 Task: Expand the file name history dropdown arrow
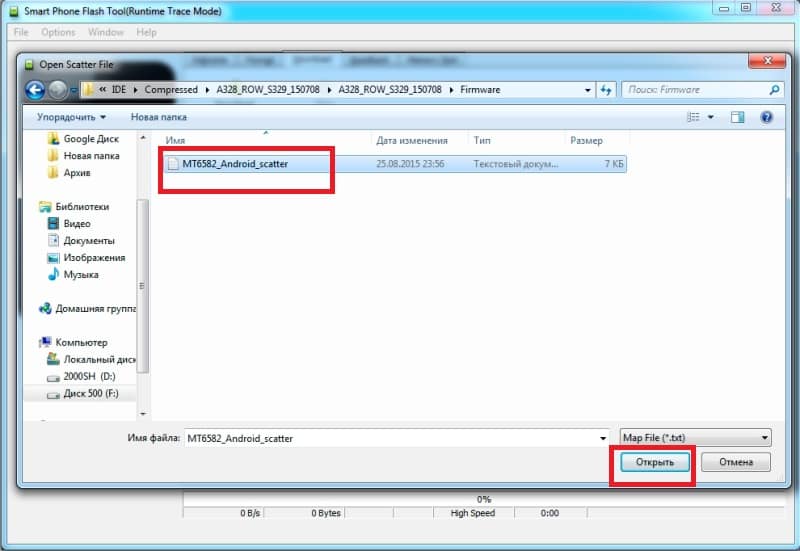(603, 438)
